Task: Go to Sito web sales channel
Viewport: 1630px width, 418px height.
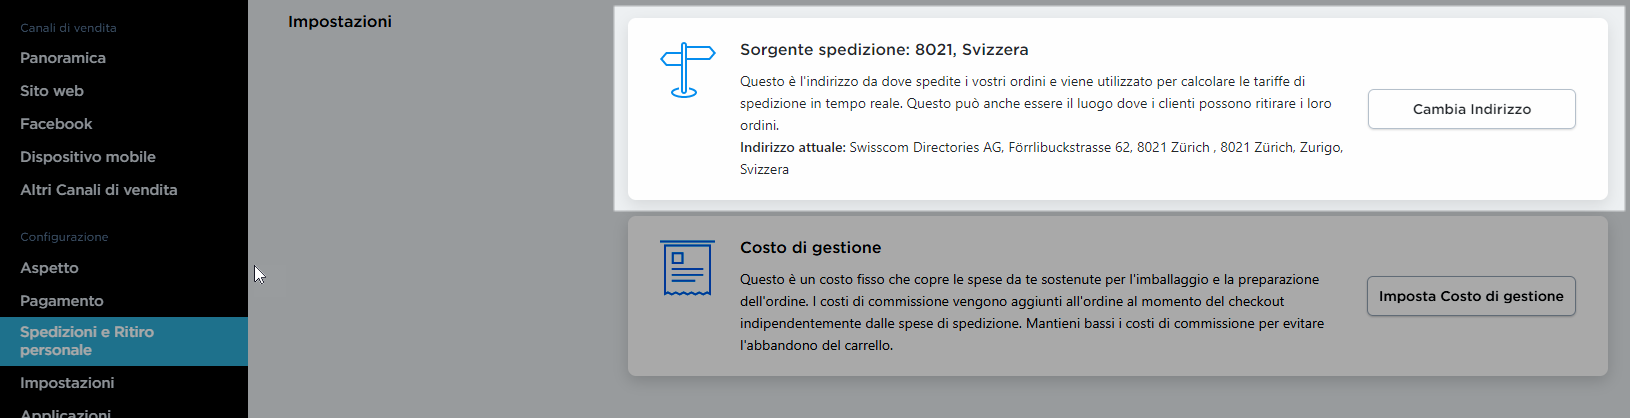Action: click(x=52, y=91)
